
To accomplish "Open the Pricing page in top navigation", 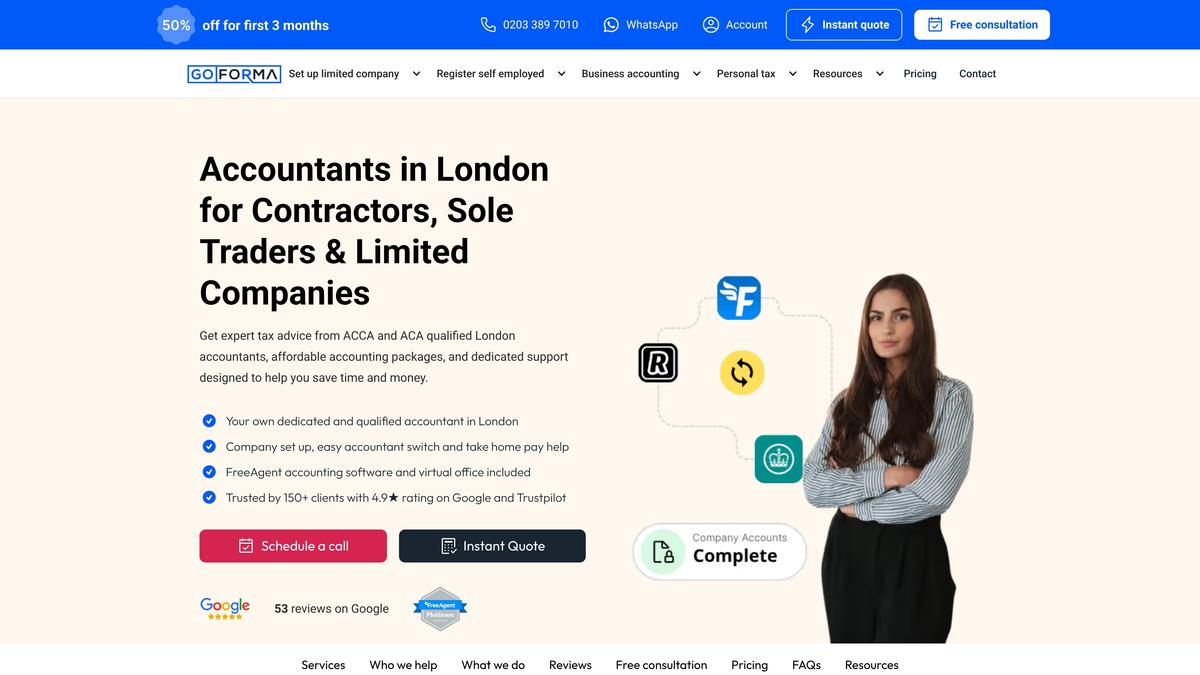I will 920,74.
